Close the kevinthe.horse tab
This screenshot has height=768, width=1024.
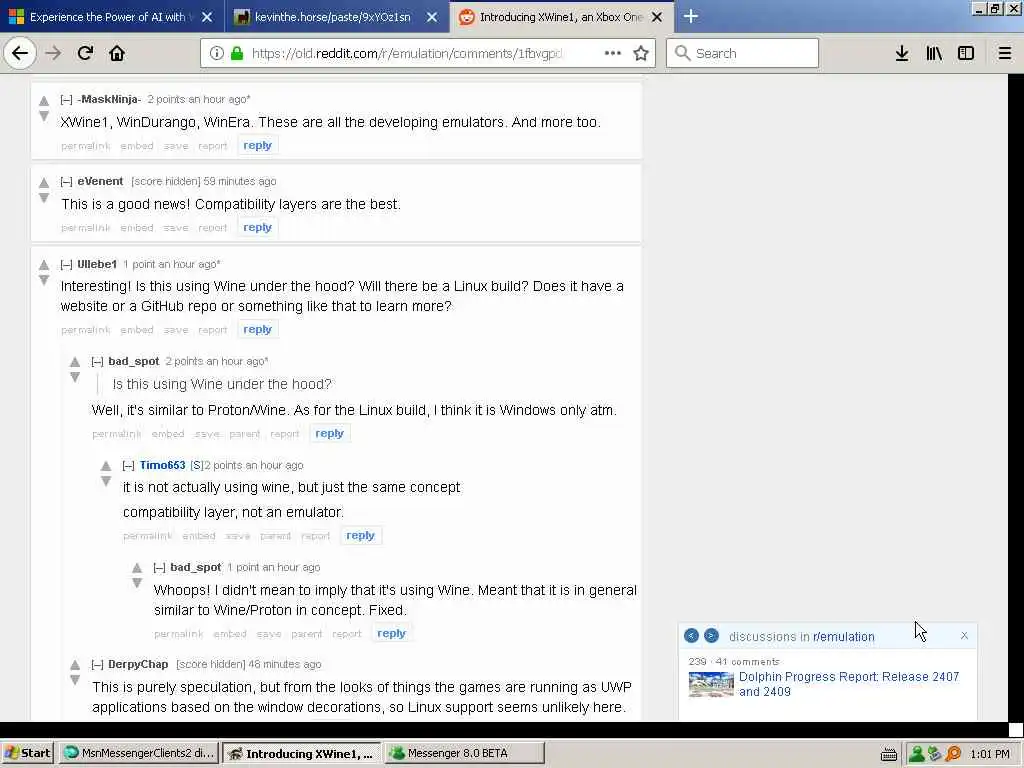[x=432, y=17]
